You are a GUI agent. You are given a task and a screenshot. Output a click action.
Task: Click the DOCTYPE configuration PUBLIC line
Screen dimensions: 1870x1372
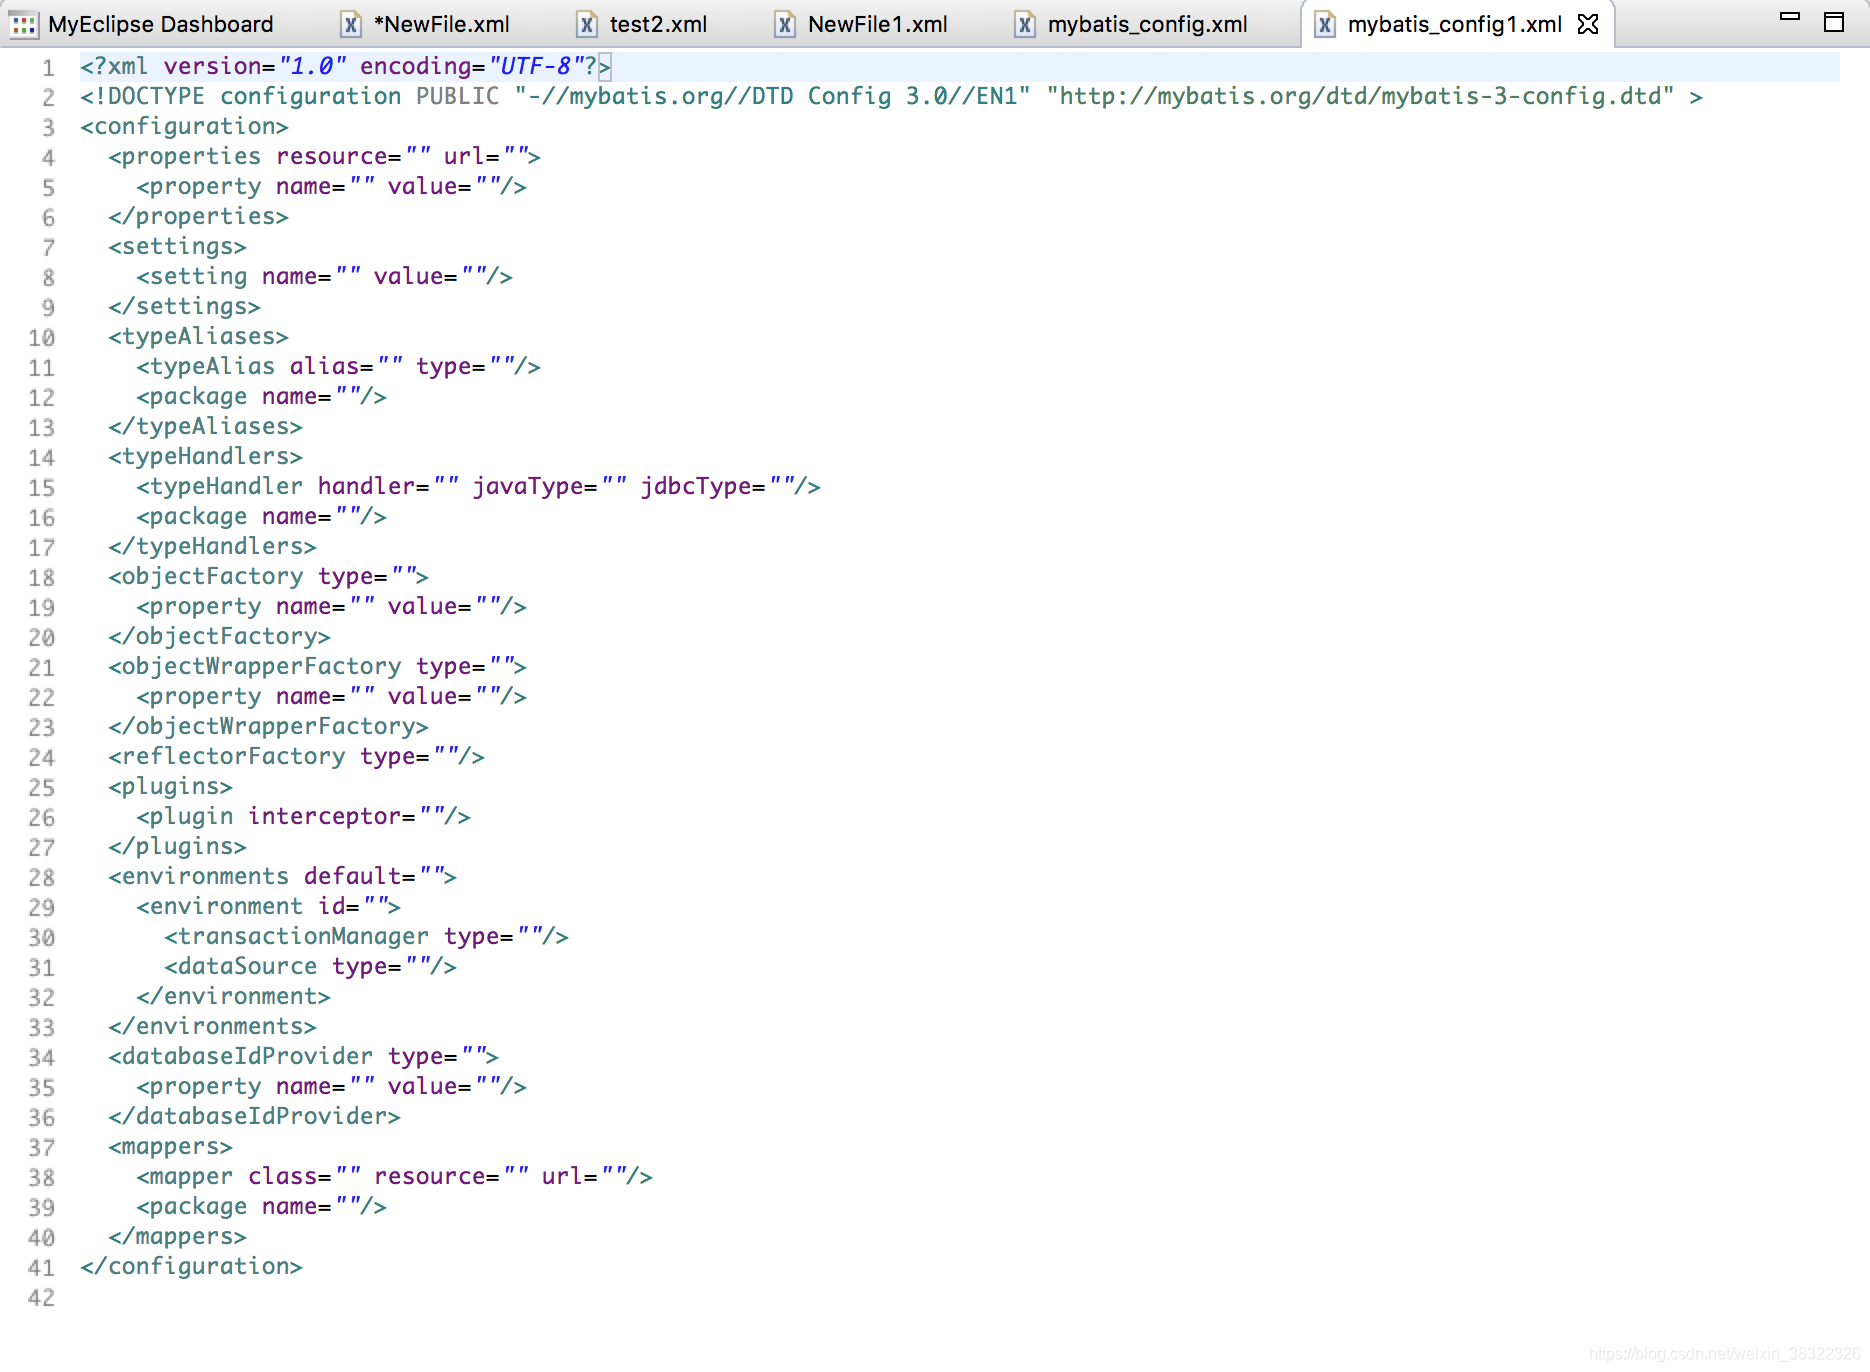[x=891, y=97]
